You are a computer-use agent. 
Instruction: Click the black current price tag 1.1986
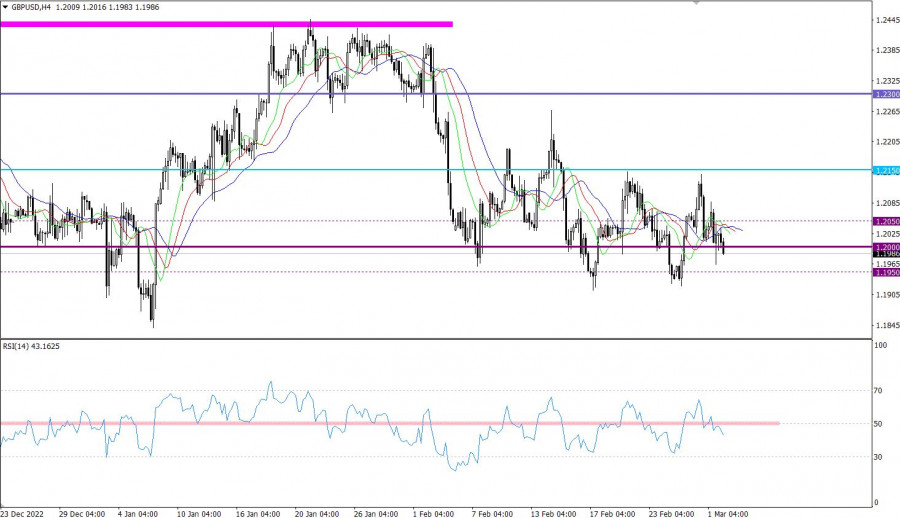[886, 255]
